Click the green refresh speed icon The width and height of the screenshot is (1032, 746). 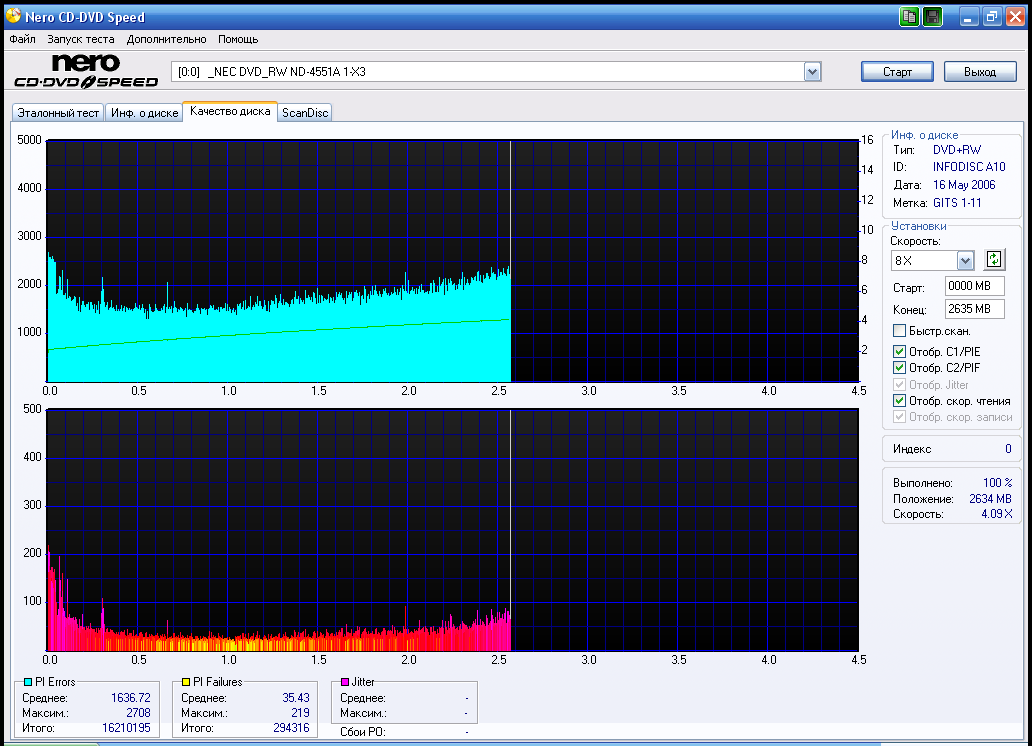point(993,260)
